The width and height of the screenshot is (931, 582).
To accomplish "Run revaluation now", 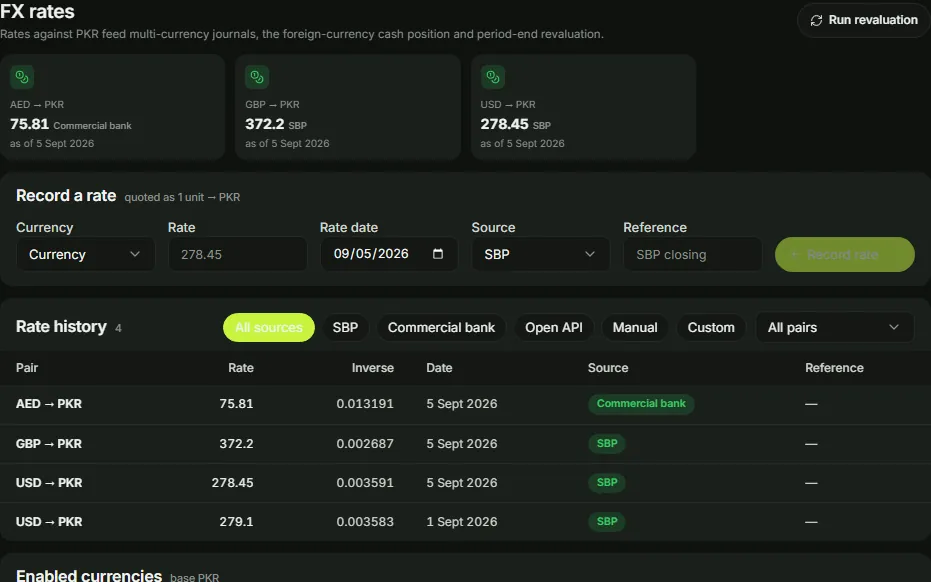I will [864, 20].
